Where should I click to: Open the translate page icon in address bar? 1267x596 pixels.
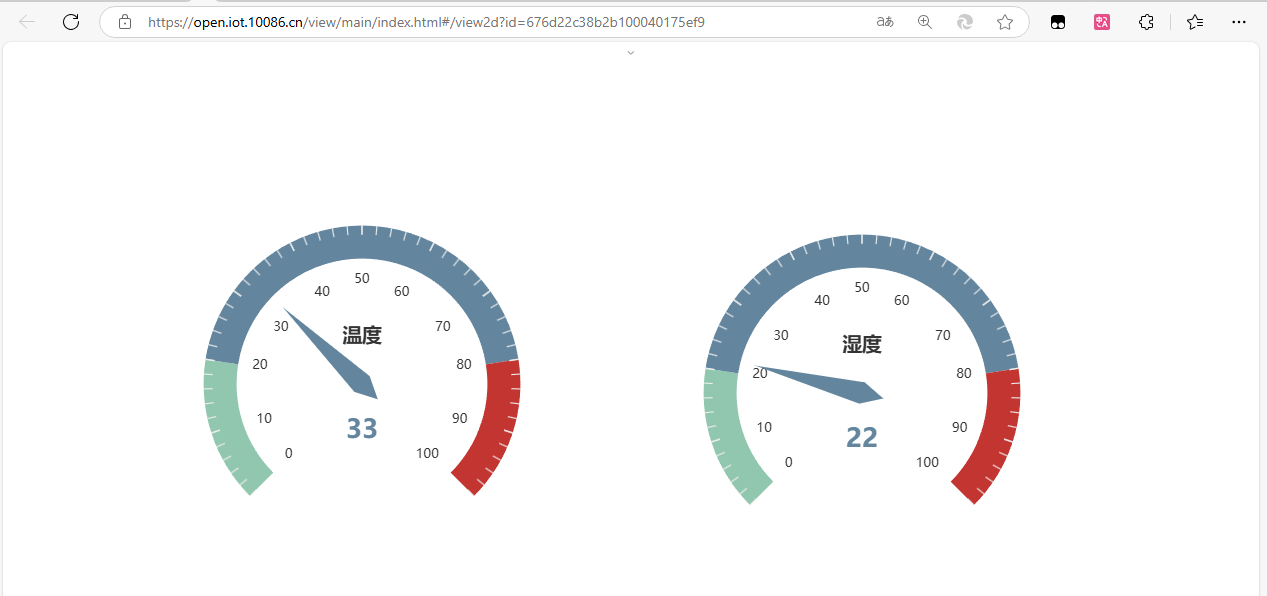tap(885, 22)
